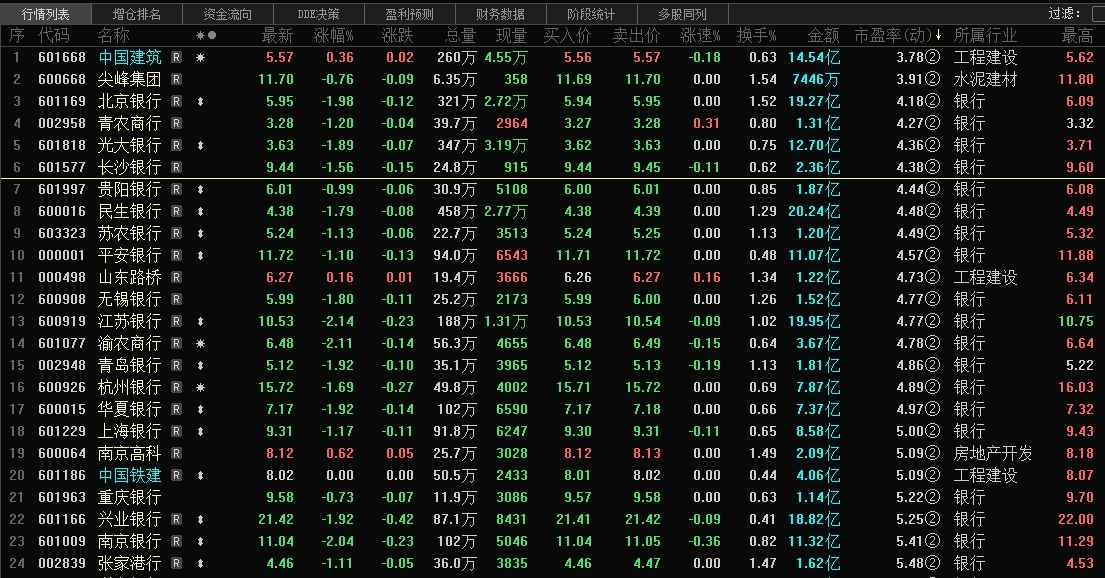The width and height of the screenshot is (1105, 578).
Task: Click the R icon beside 青农商行
Action: click(176, 123)
